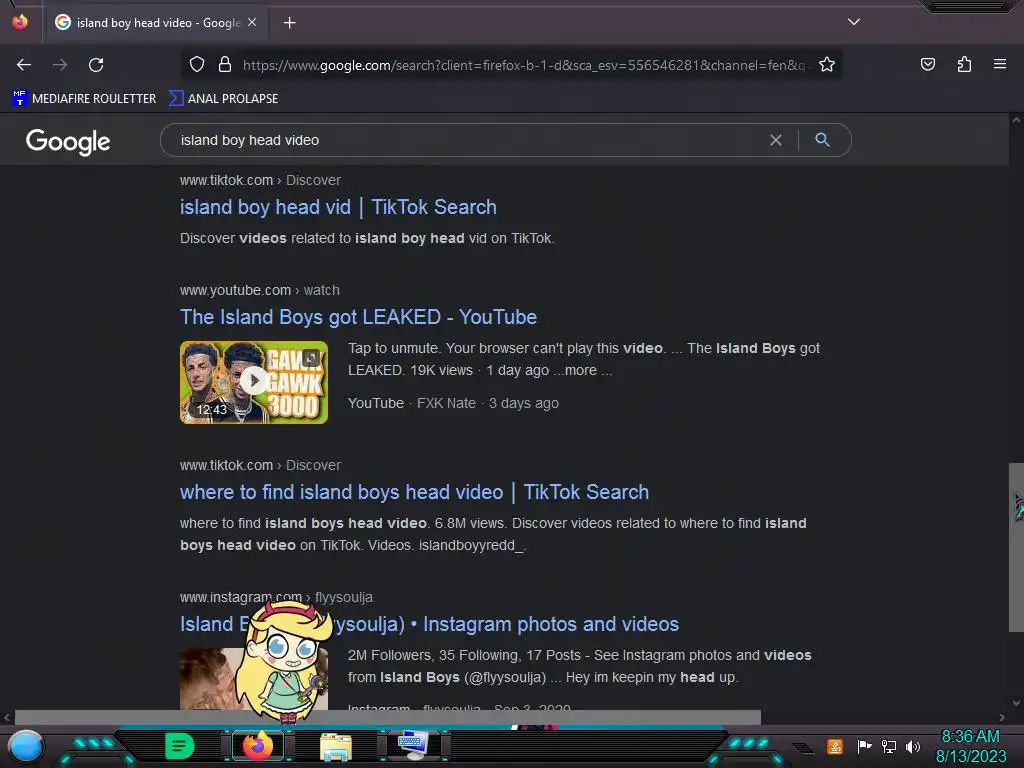This screenshot has width=1024, height=768.
Task: Open a new tab with plus button
Action: coord(289,23)
